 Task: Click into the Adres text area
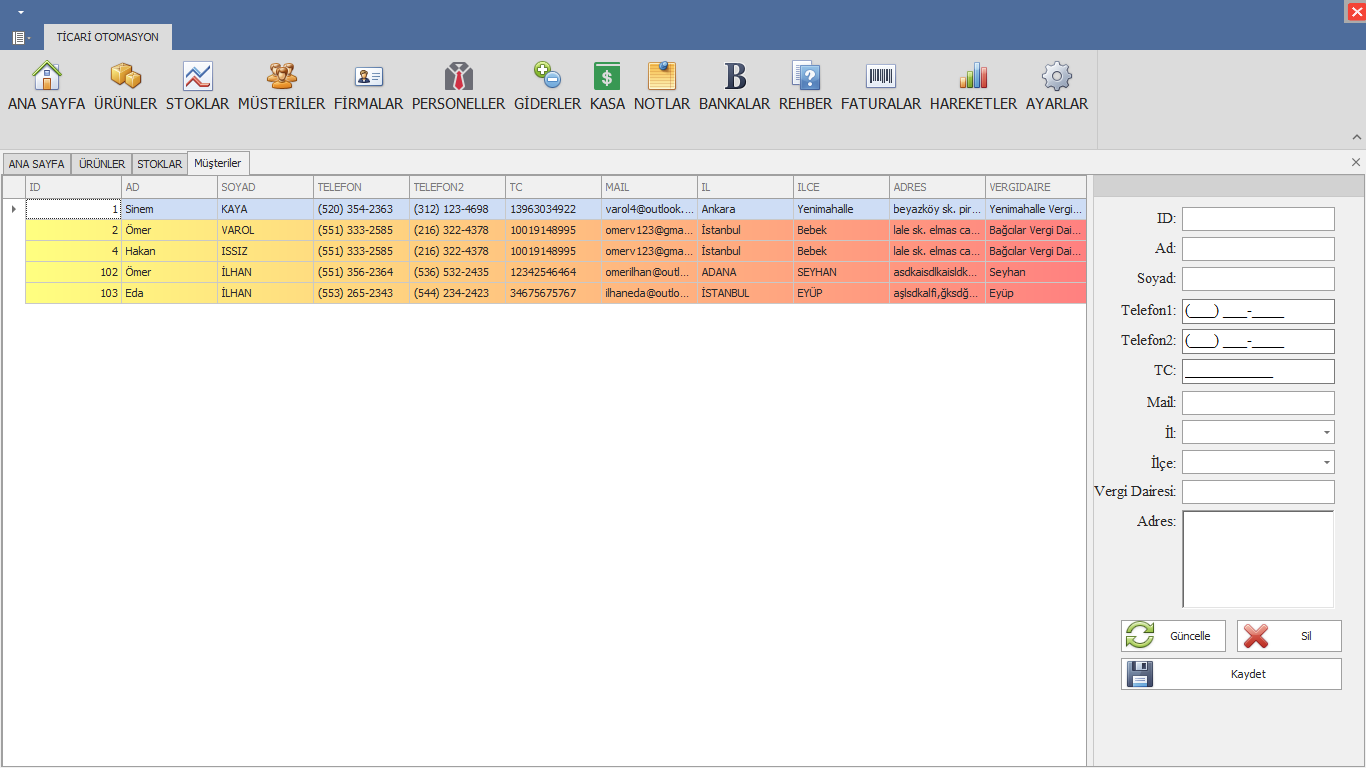click(x=1258, y=559)
